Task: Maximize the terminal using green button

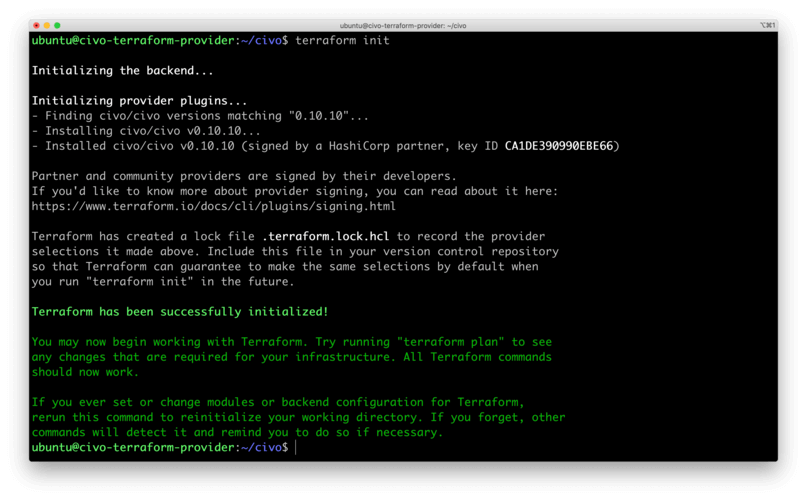Action: tap(57, 25)
